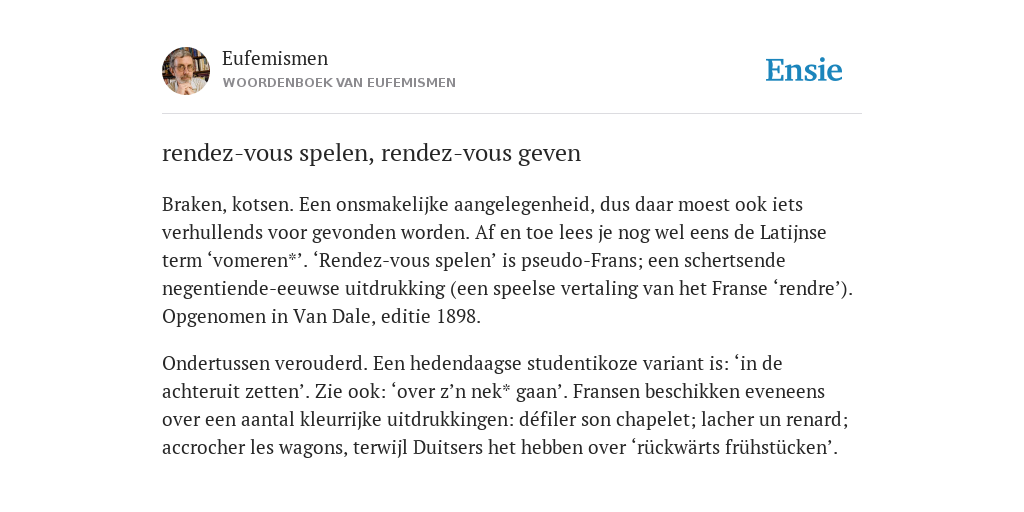1024x512 pixels.
Task: Click the horizontal divider under the header
Action: (x=512, y=114)
